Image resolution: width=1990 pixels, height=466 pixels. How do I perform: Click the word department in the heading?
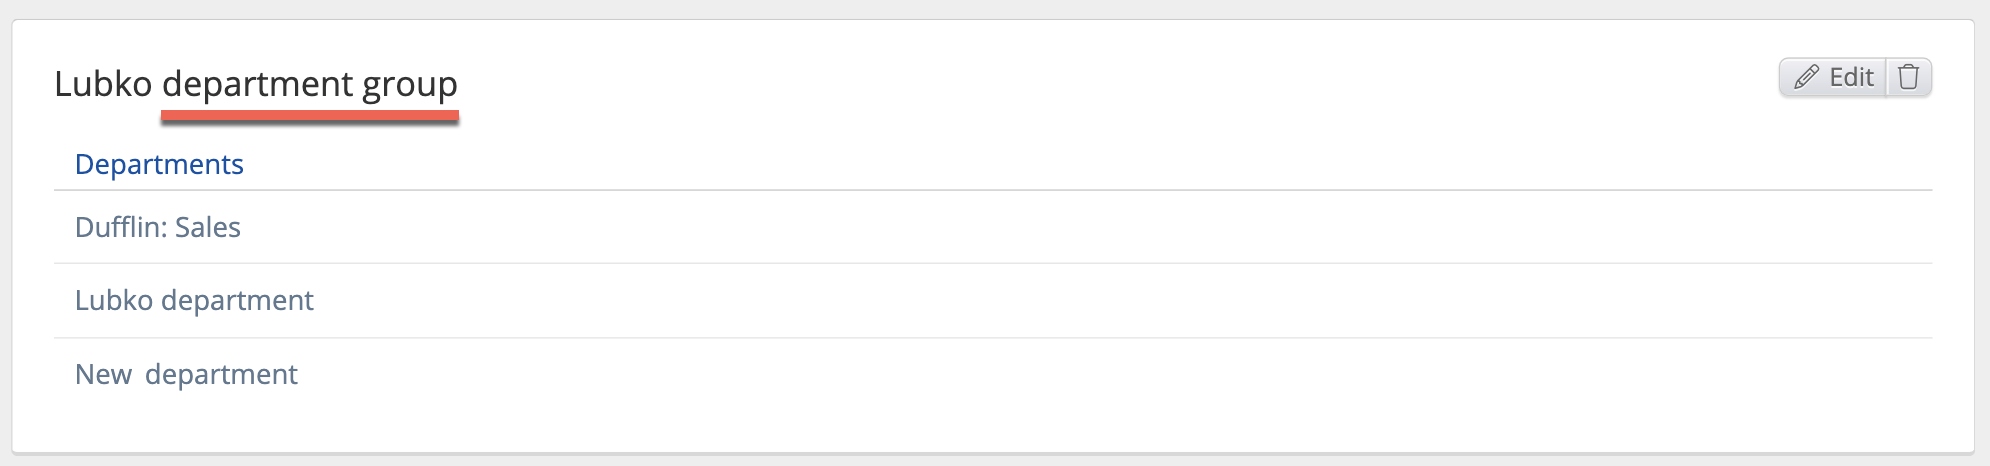pos(258,84)
